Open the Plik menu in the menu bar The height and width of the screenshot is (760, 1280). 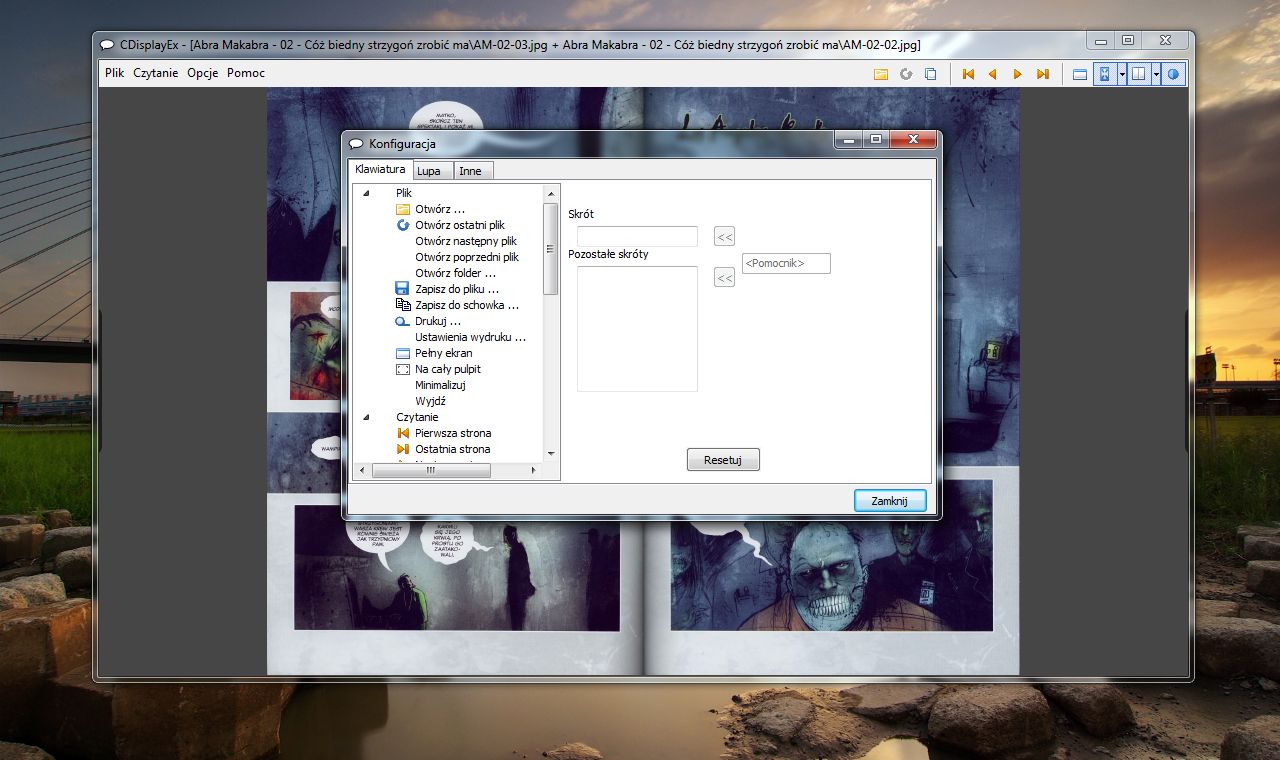pyautogui.click(x=115, y=73)
